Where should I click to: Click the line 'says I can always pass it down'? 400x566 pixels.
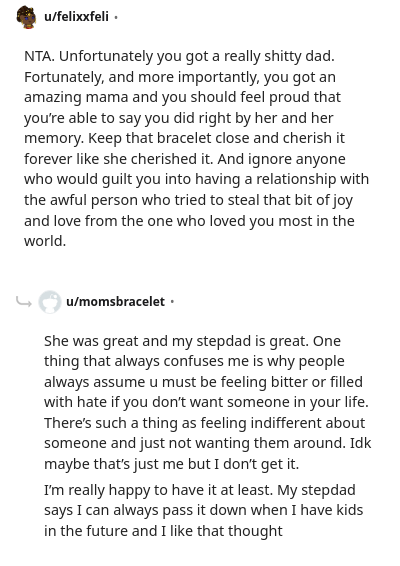point(204,510)
